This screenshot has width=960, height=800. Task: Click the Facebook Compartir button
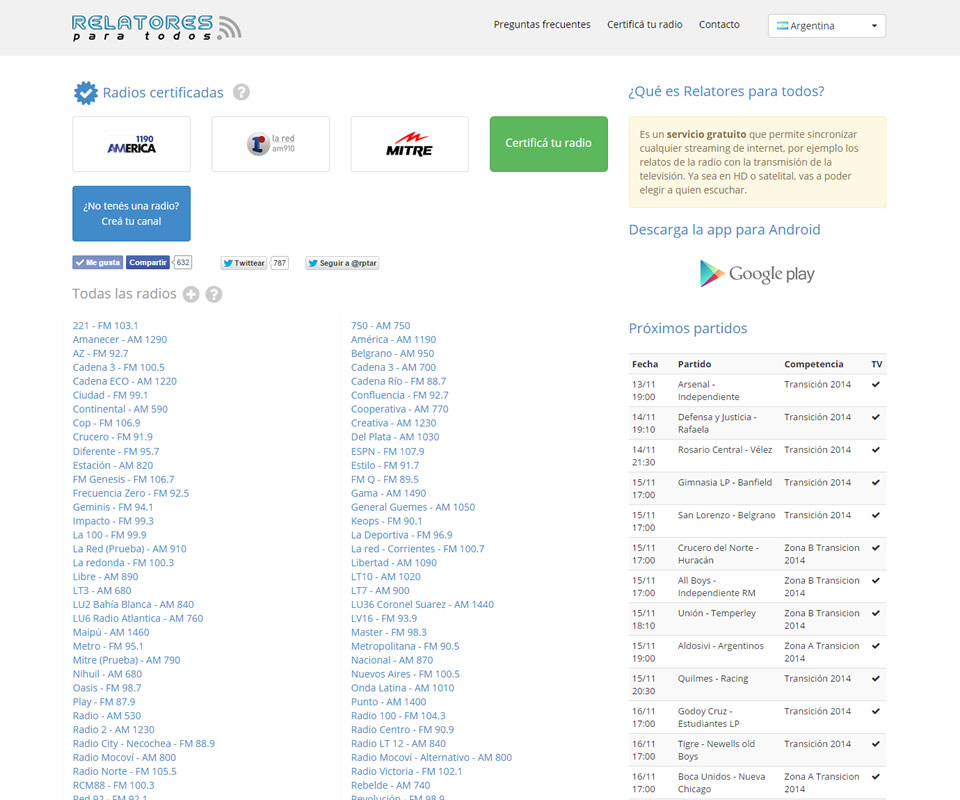pyautogui.click(x=148, y=263)
